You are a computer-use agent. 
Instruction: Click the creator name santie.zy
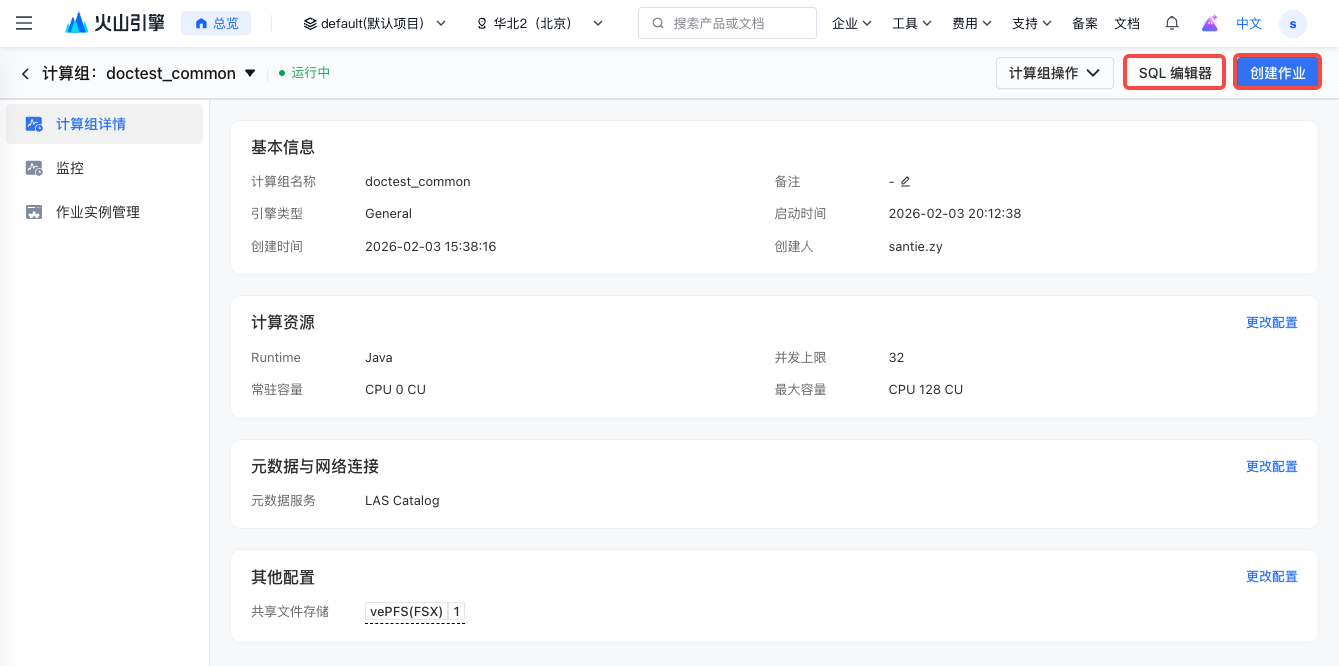[915, 246]
